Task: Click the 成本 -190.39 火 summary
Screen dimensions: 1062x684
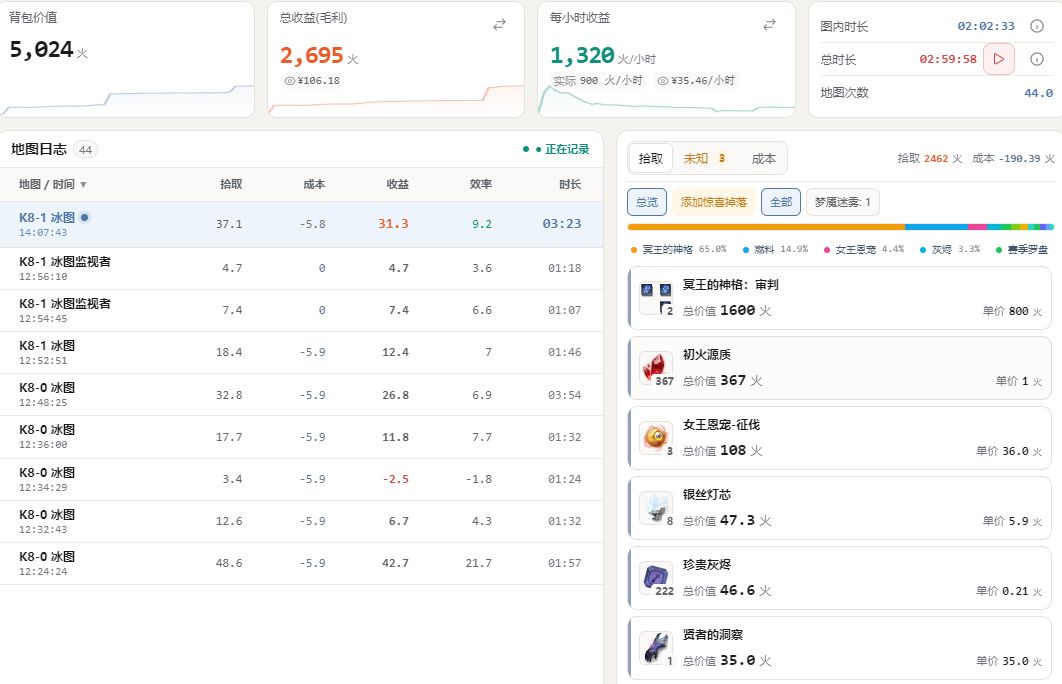Action: pyautogui.click(x=1013, y=158)
